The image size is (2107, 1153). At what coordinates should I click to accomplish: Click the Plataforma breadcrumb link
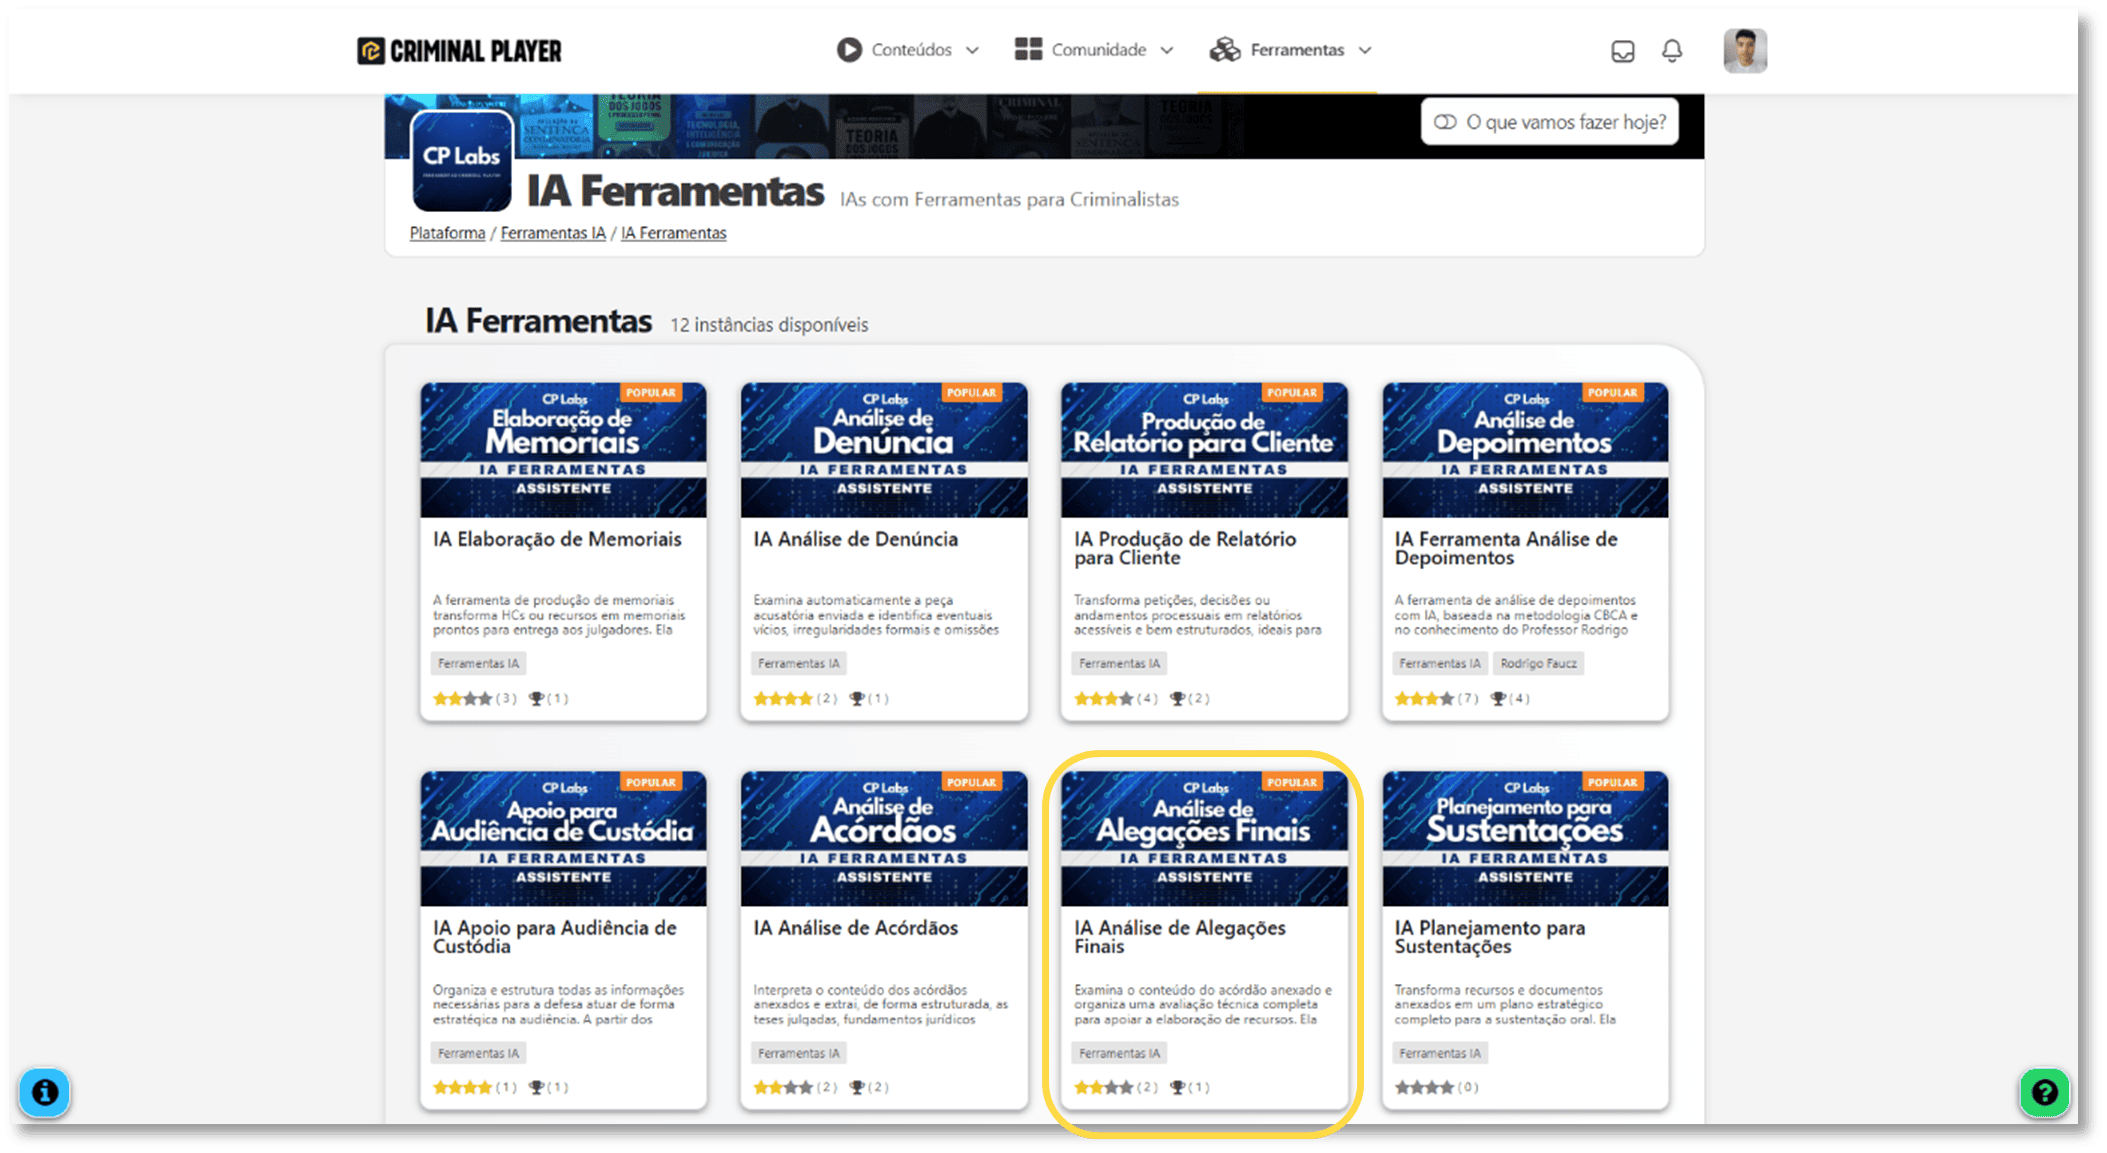point(447,233)
